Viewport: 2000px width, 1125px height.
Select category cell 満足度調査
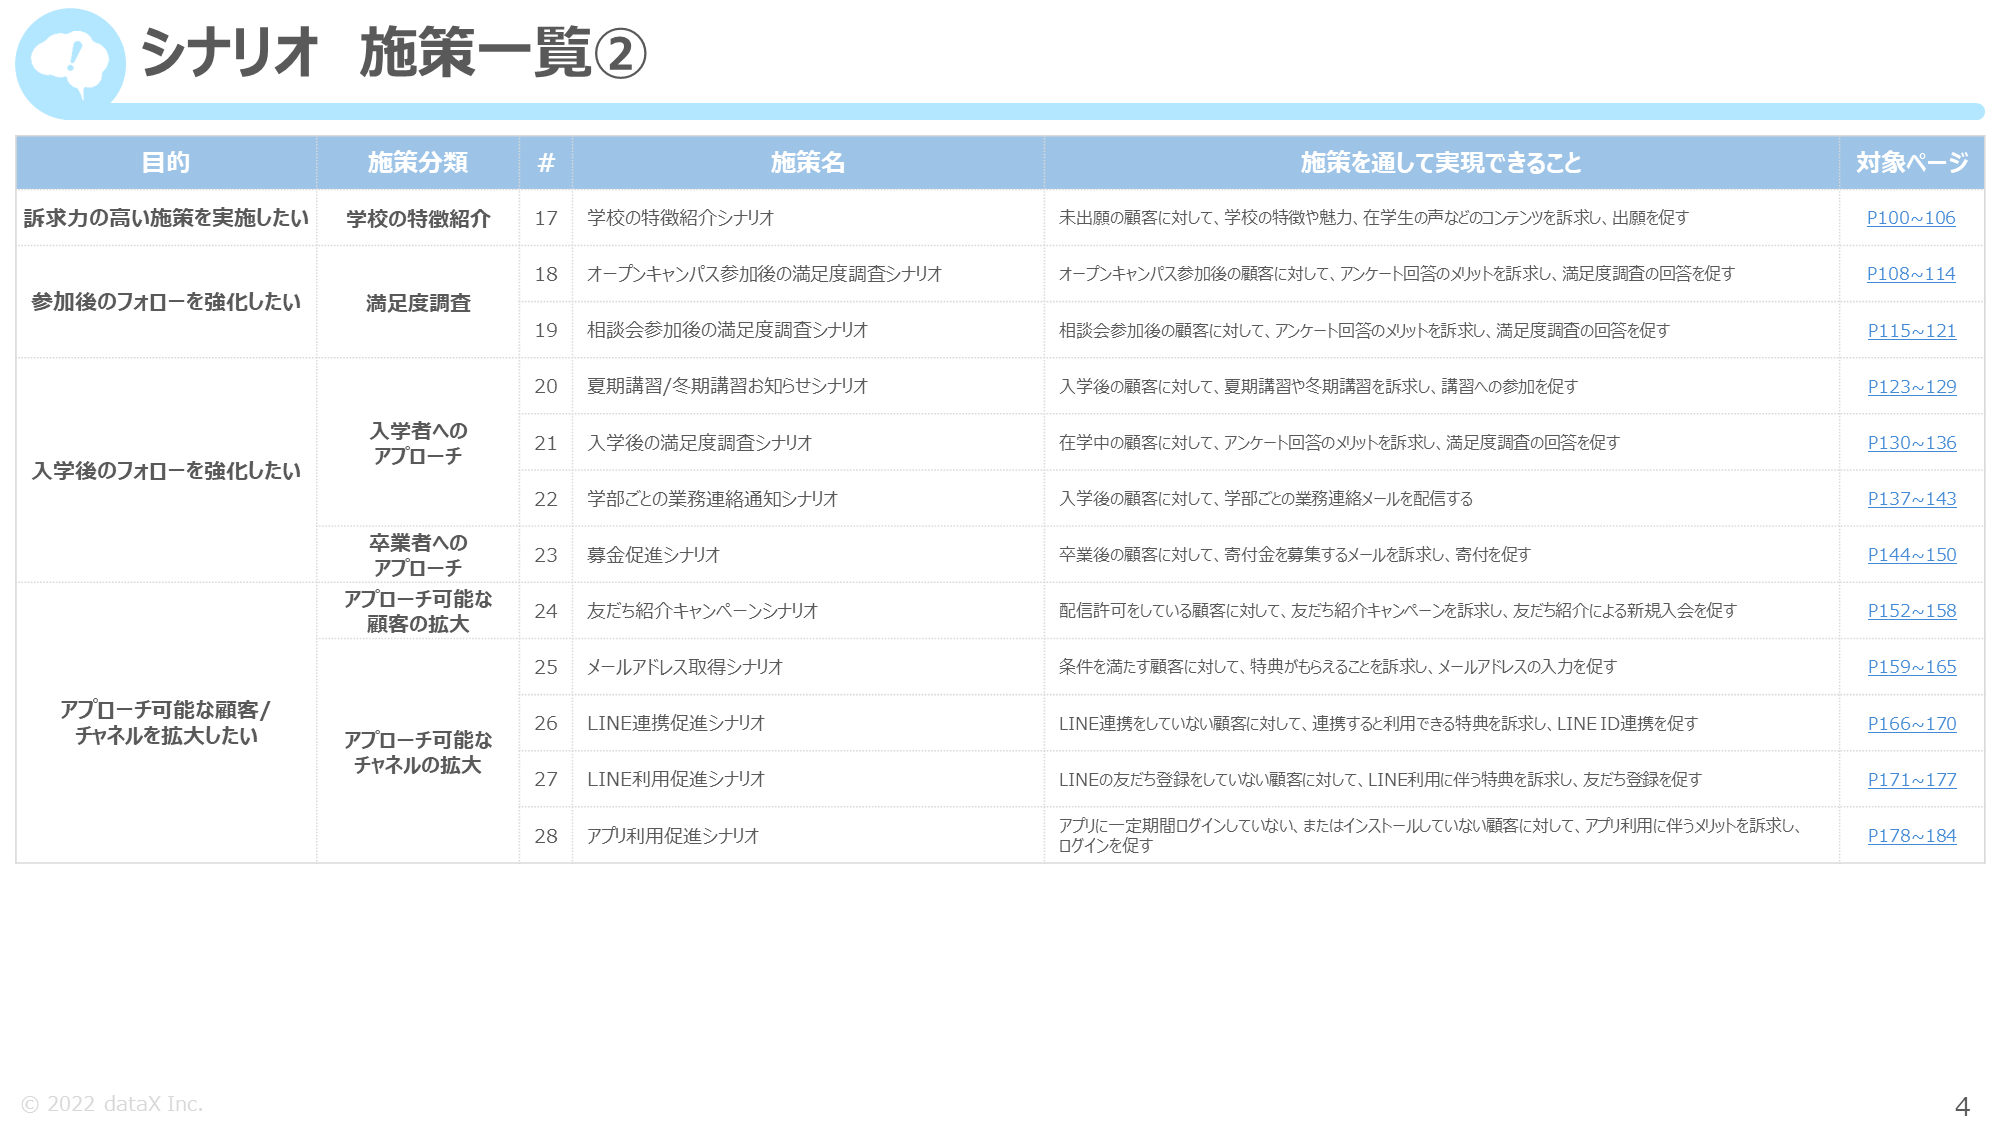click(418, 302)
